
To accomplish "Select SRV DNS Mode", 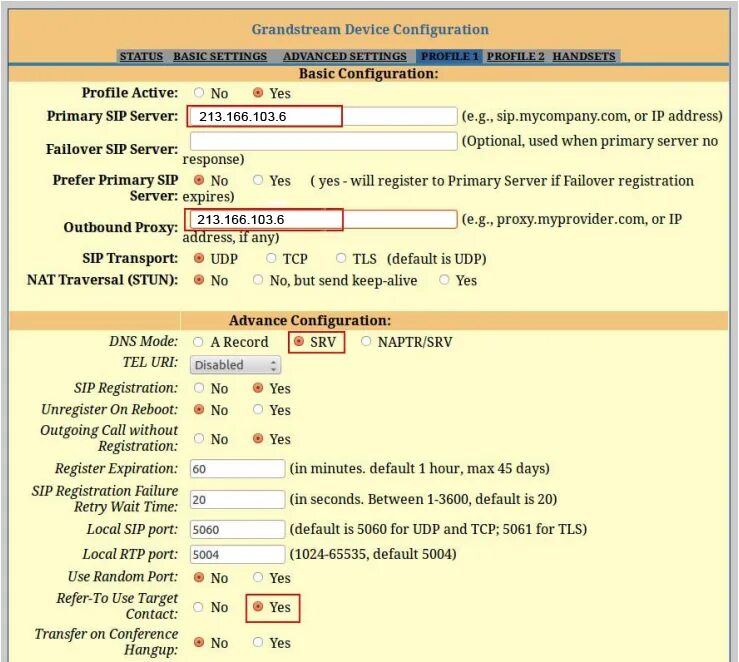I will tap(299, 341).
